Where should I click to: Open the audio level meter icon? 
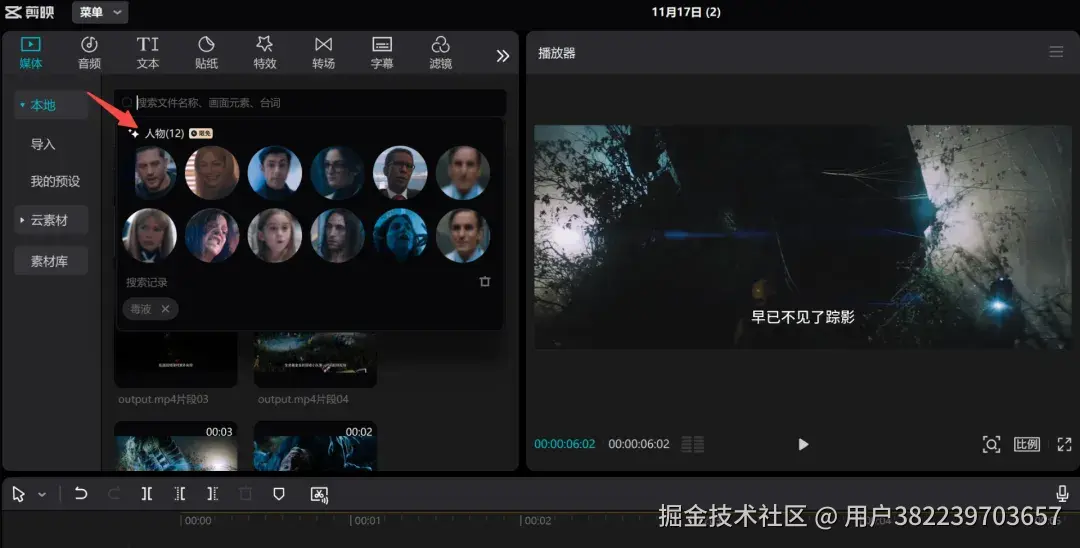[692, 444]
